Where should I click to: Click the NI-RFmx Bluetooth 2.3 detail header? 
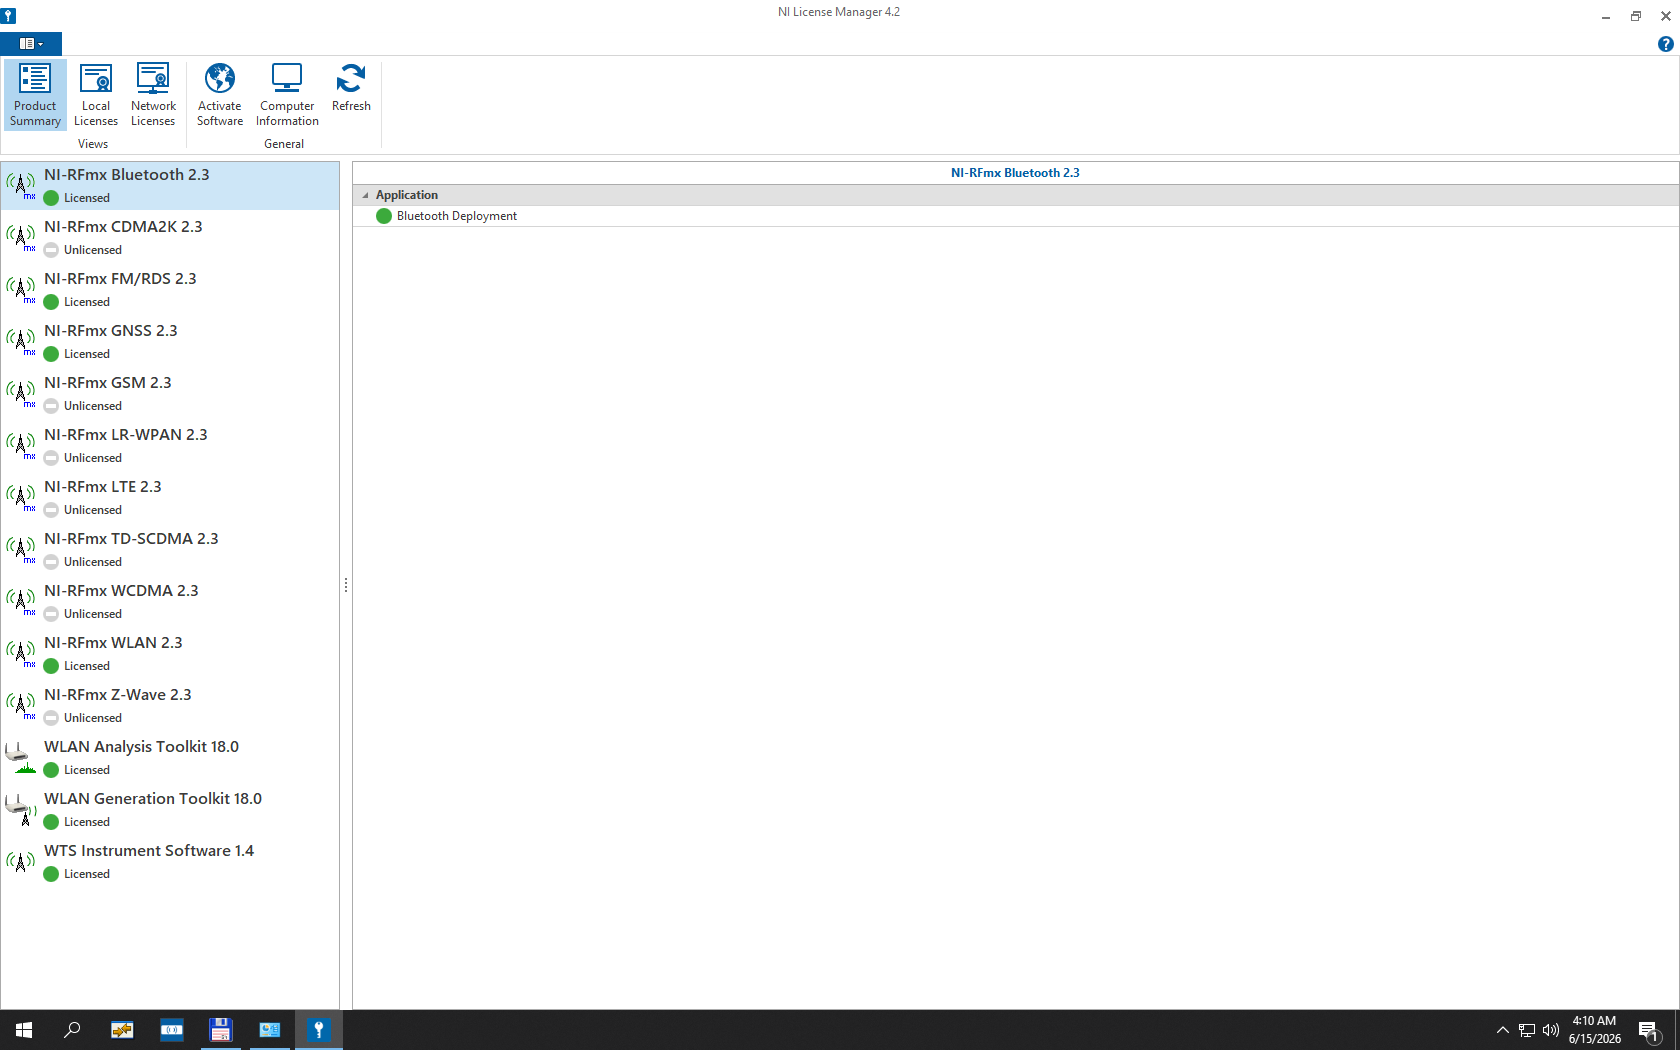pyautogui.click(x=1015, y=173)
